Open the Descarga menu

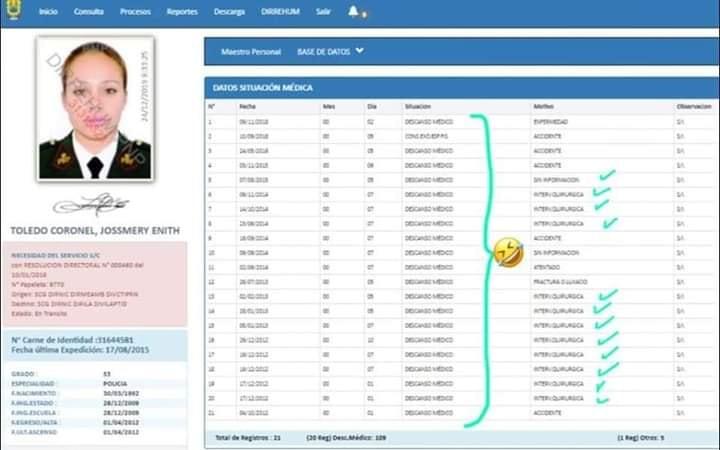coord(229,11)
